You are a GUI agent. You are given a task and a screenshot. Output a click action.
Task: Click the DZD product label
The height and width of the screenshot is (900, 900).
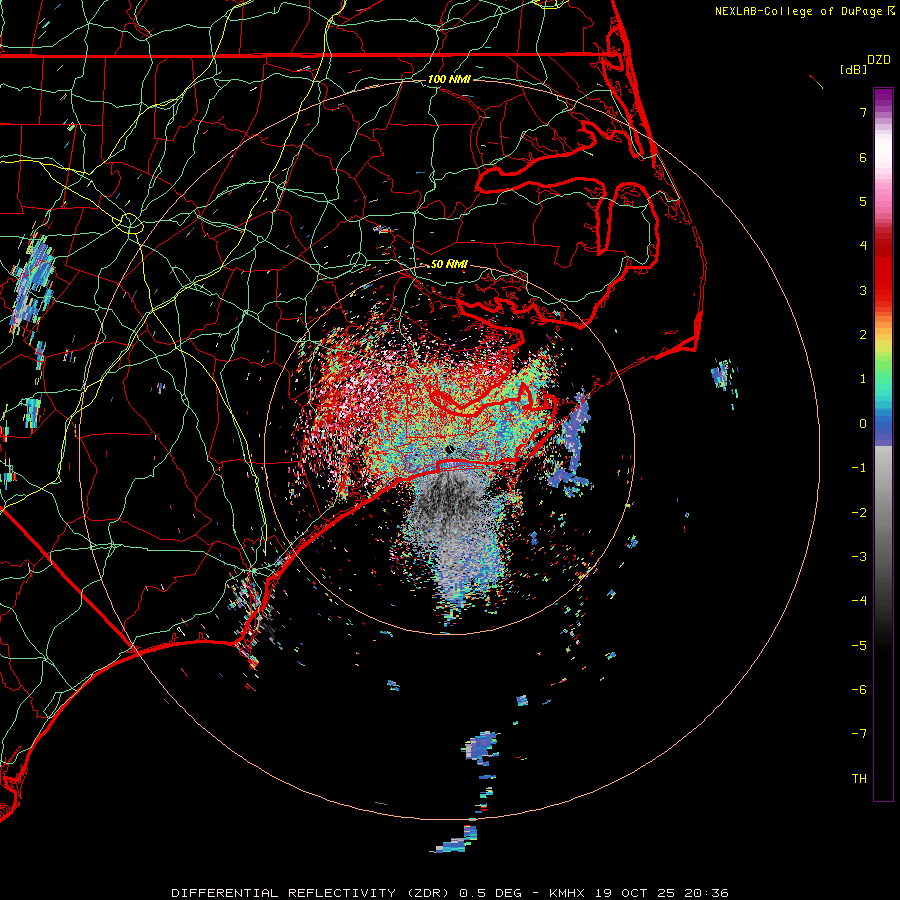pyautogui.click(x=879, y=60)
